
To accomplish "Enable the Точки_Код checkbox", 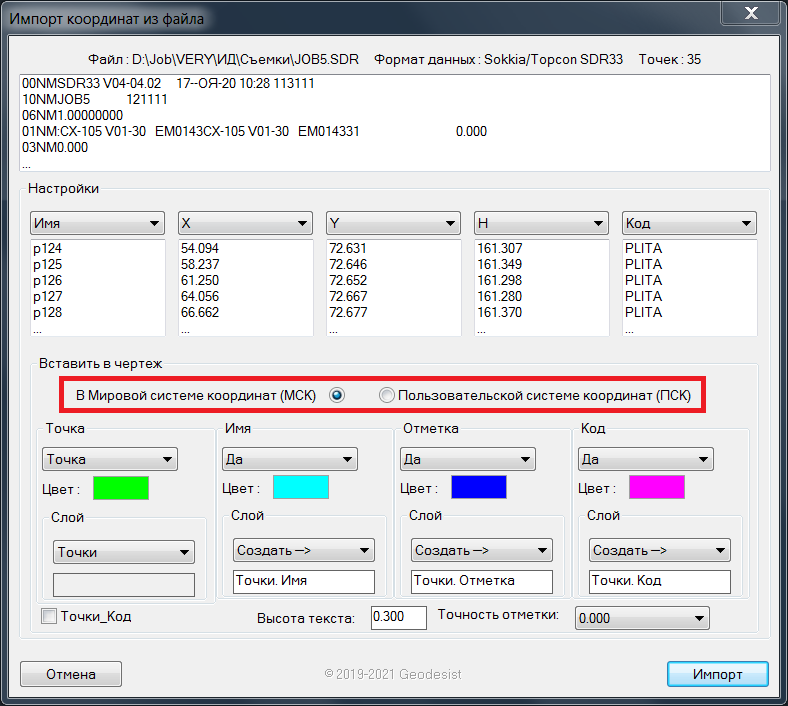I will pyautogui.click(x=49, y=617).
